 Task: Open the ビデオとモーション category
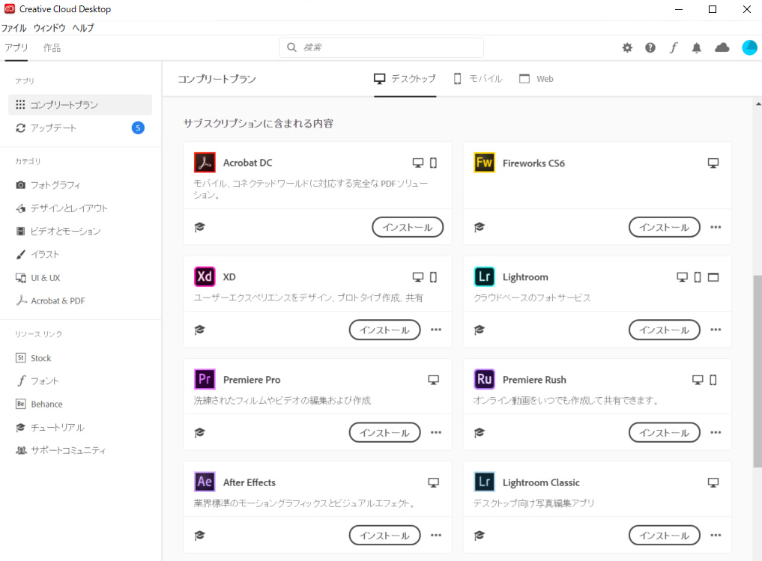[x=58, y=231]
